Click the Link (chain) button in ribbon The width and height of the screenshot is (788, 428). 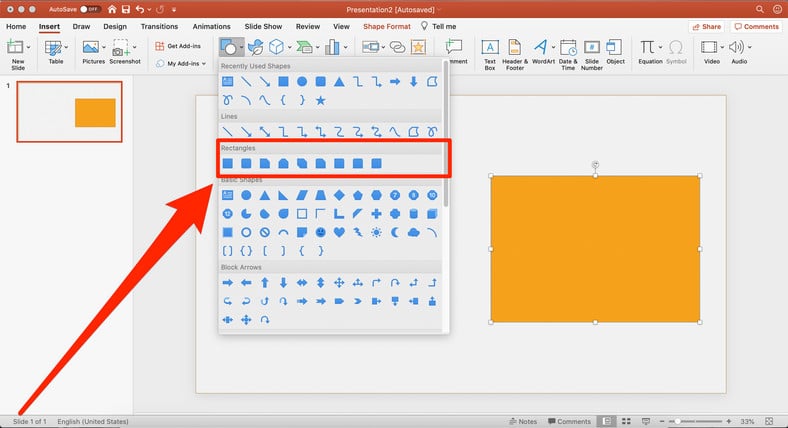pyautogui.click(x=398, y=47)
